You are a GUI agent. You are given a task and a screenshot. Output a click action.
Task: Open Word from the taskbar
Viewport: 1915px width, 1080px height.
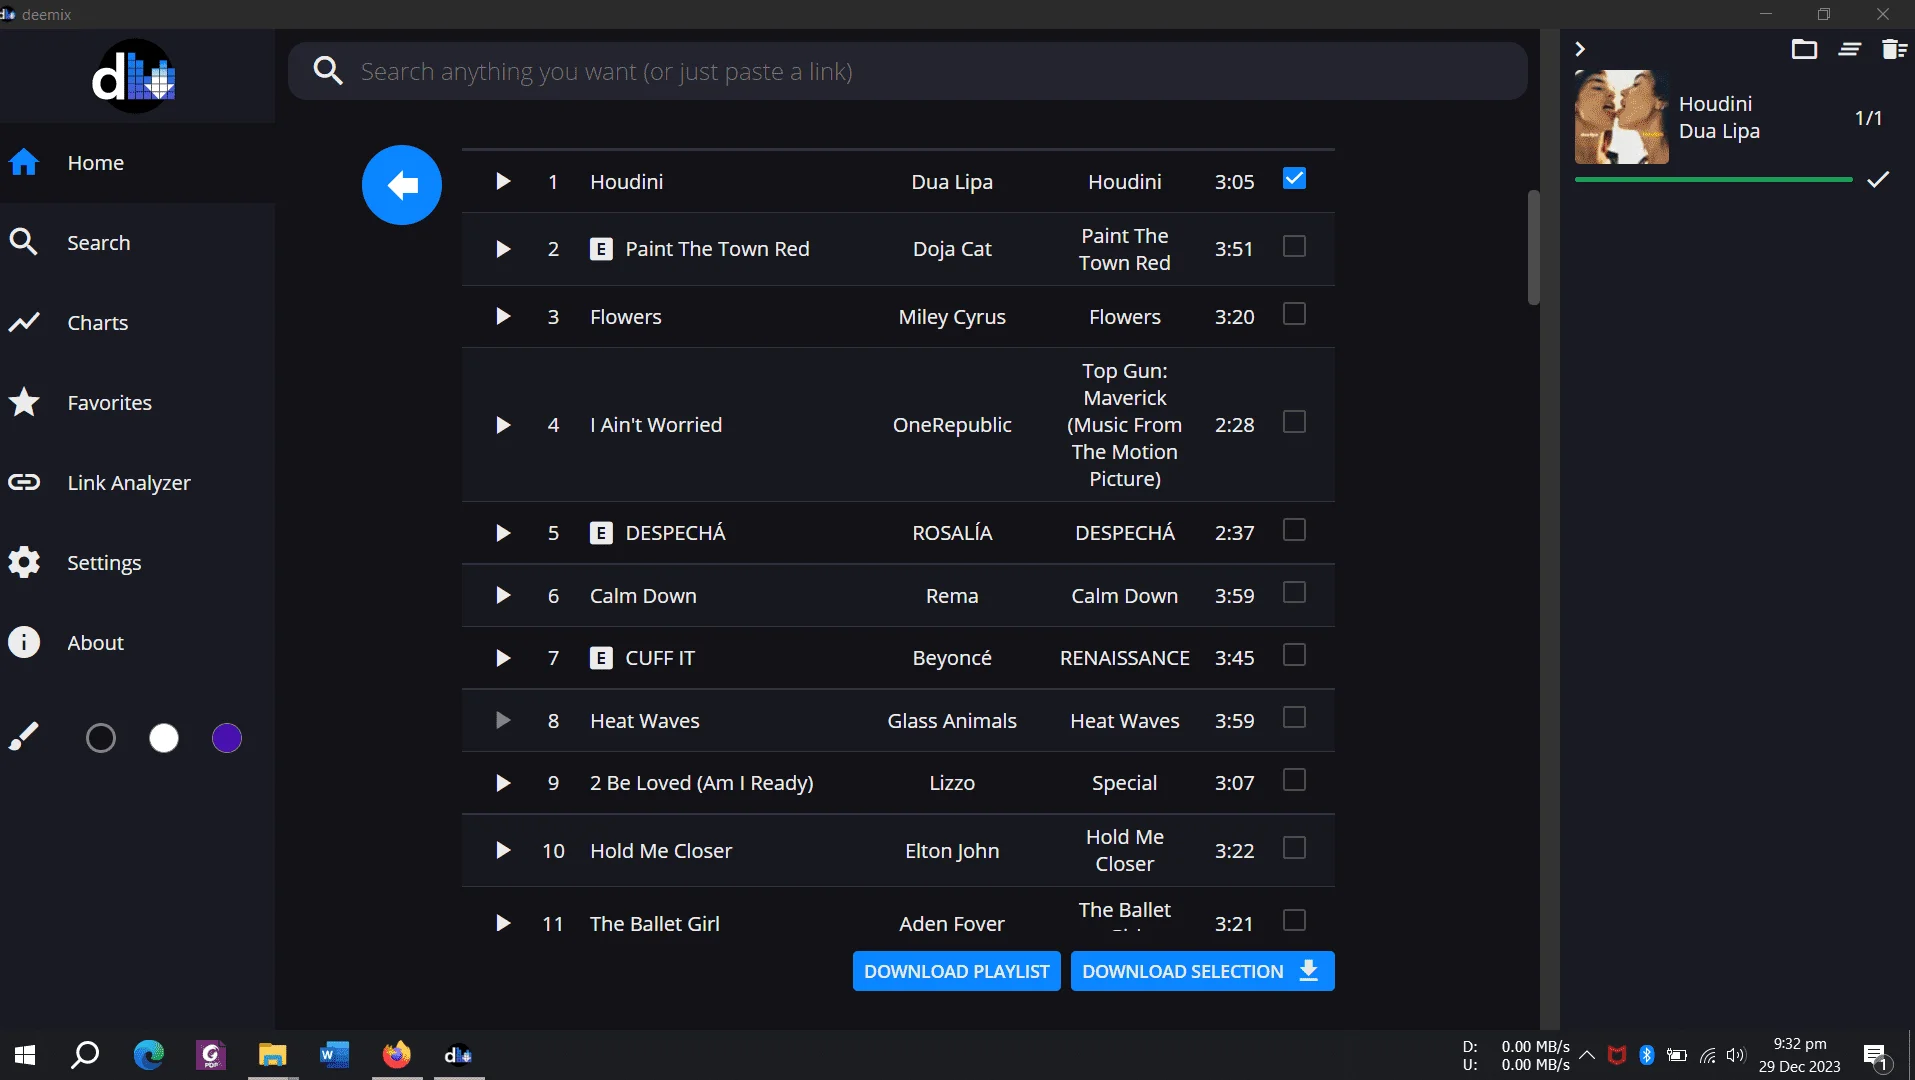tap(335, 1055)
